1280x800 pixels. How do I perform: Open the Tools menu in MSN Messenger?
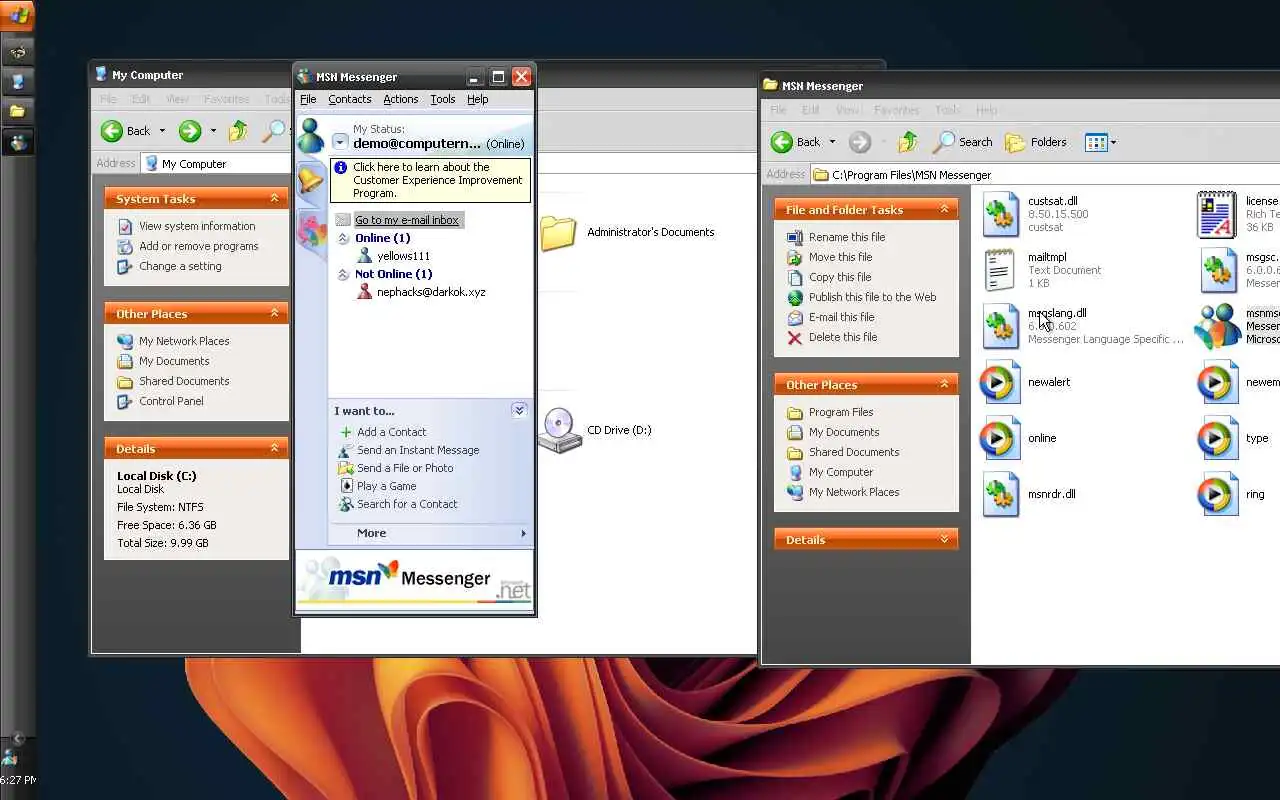tap(443, 99)
